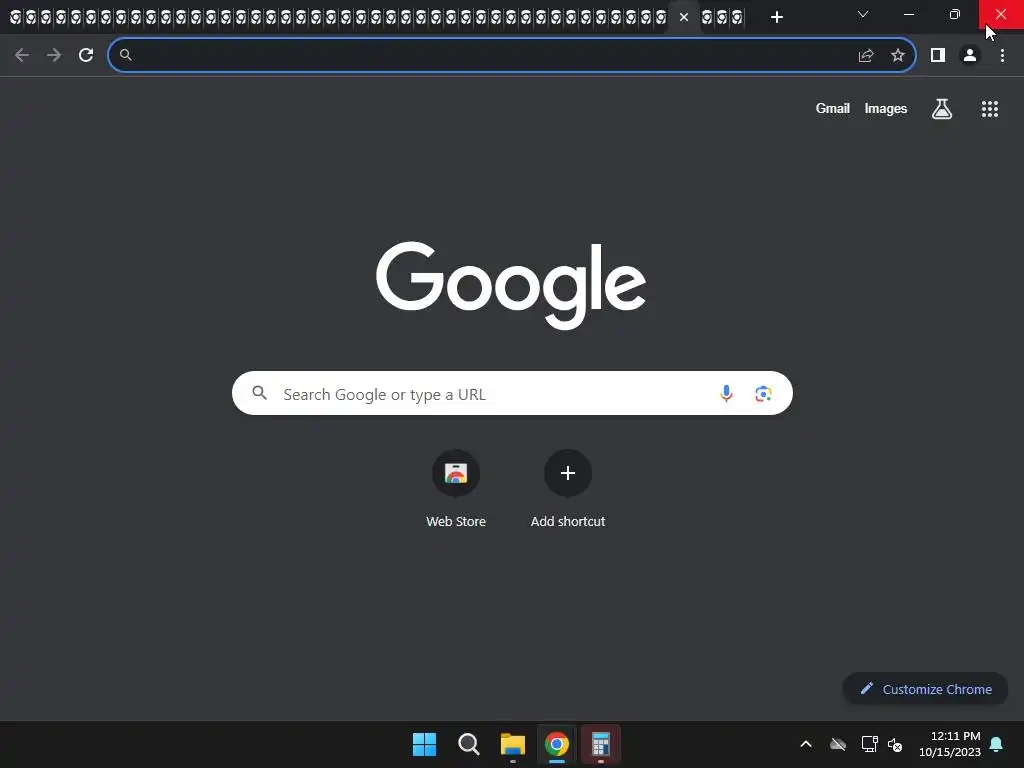Viewport: 1024px width, 768px height.
Task: Click Customize Chrome button
Action: point(925,689)
